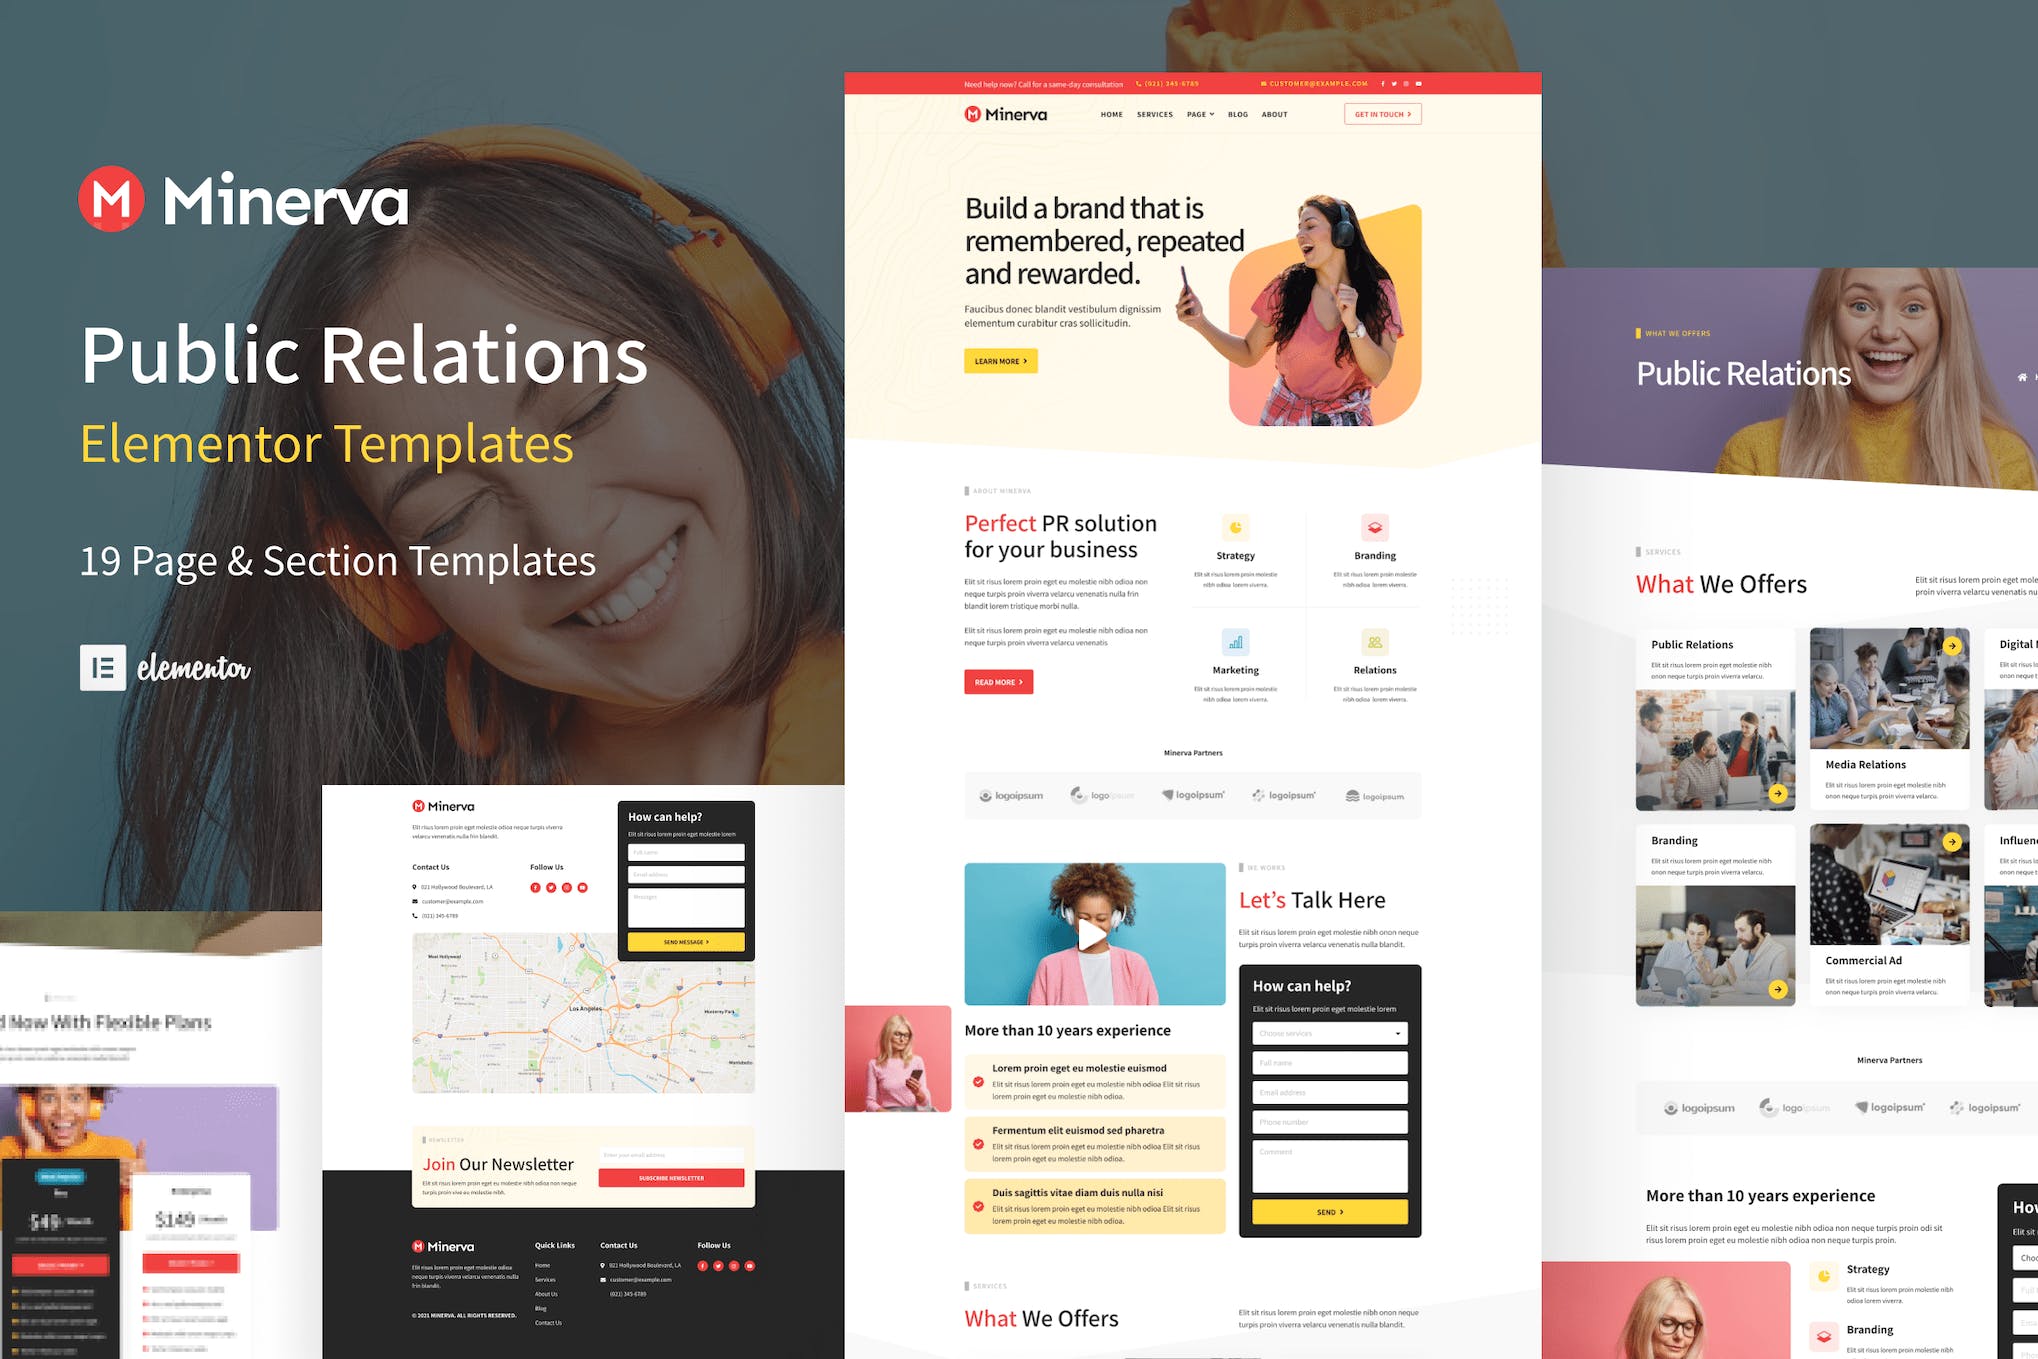Click the ABOUT navigation menu item
The width and height of the screenshot is (2038, 1359).
1275,118
